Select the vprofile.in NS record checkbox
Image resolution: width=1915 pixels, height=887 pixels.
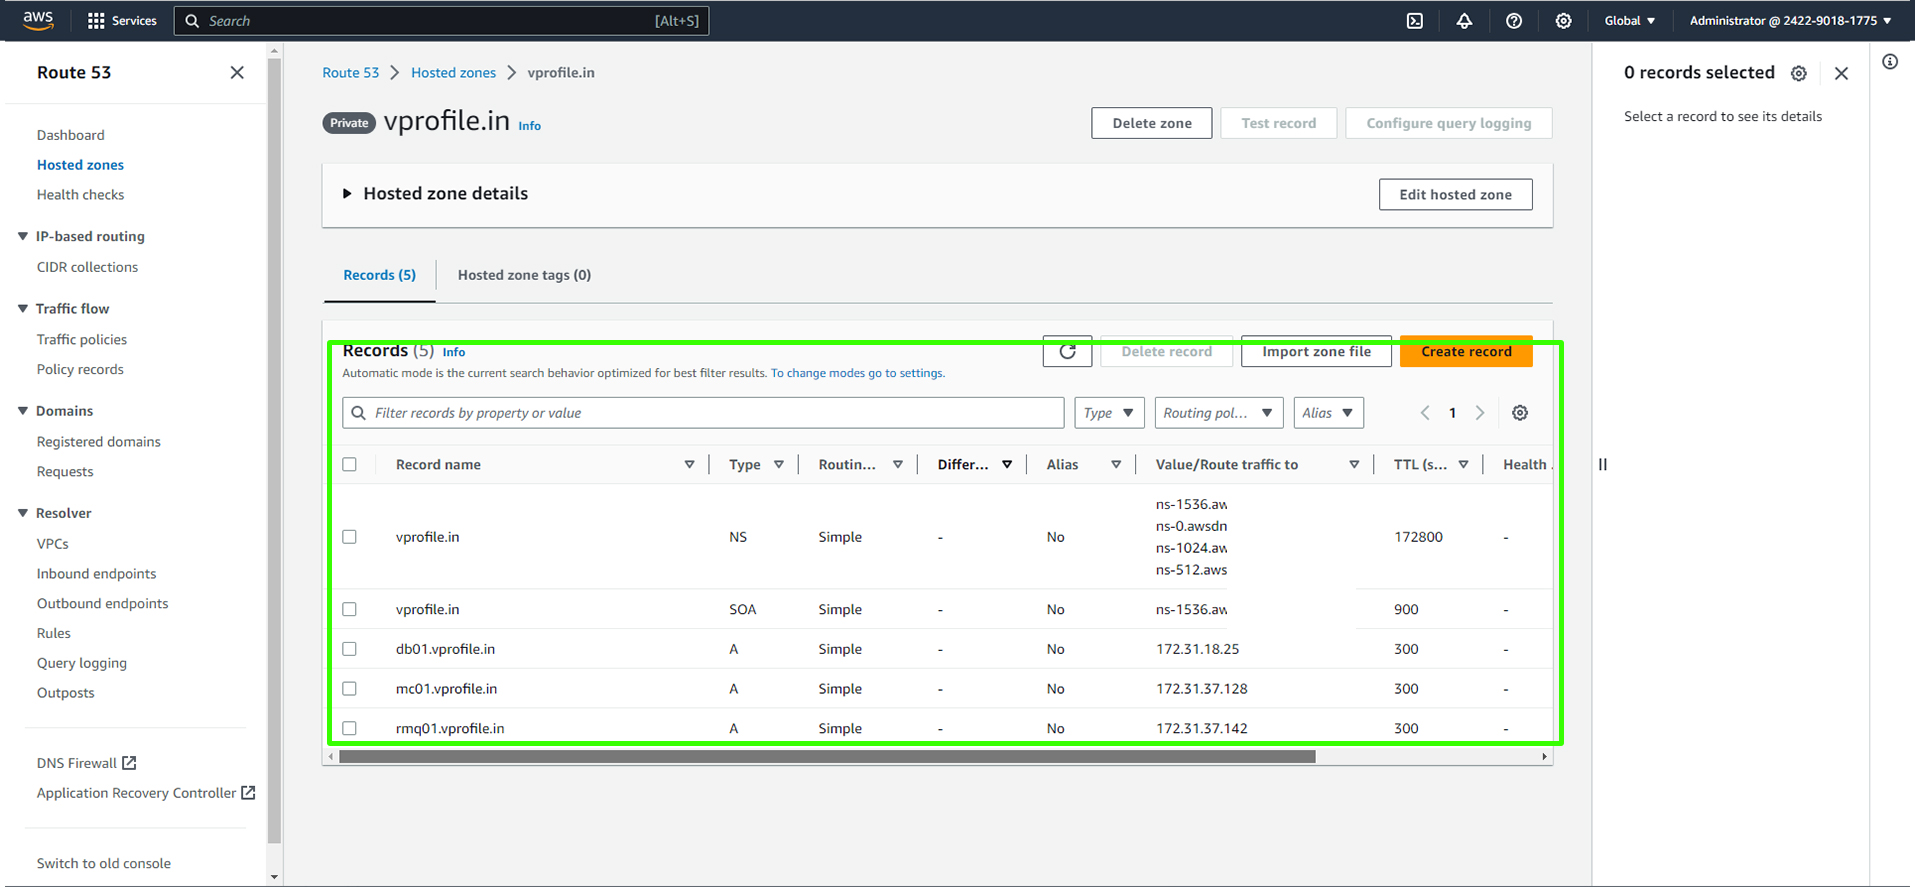tap(349, 537)
